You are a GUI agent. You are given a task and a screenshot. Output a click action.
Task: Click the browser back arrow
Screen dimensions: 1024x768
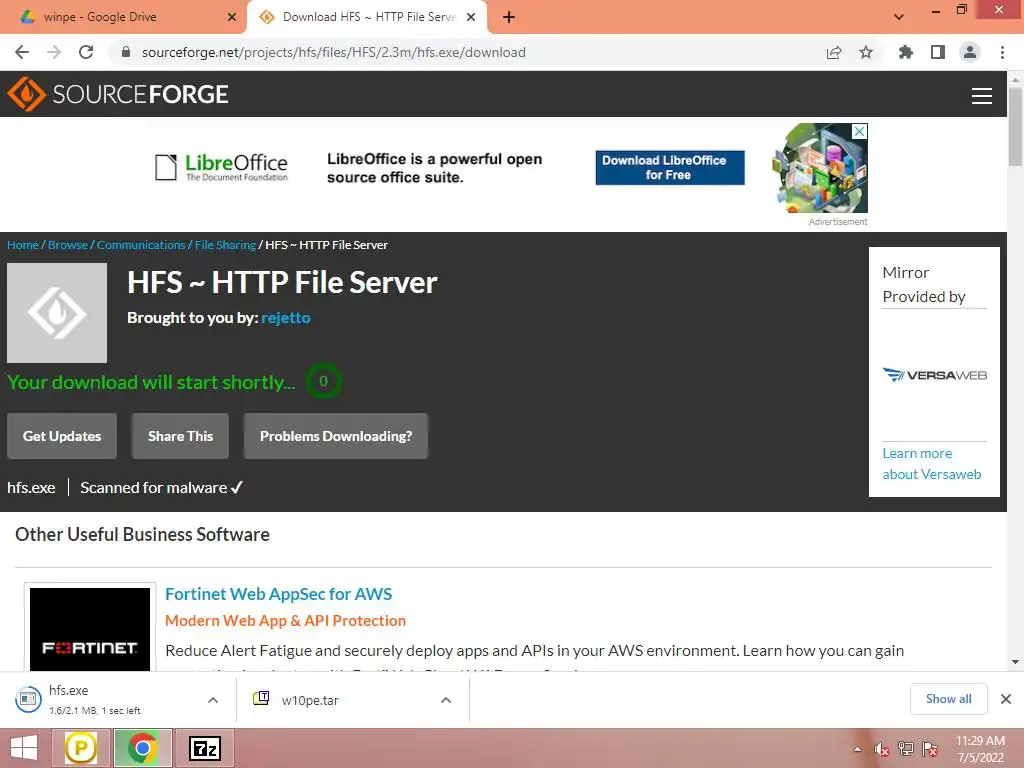coord(22,52)
